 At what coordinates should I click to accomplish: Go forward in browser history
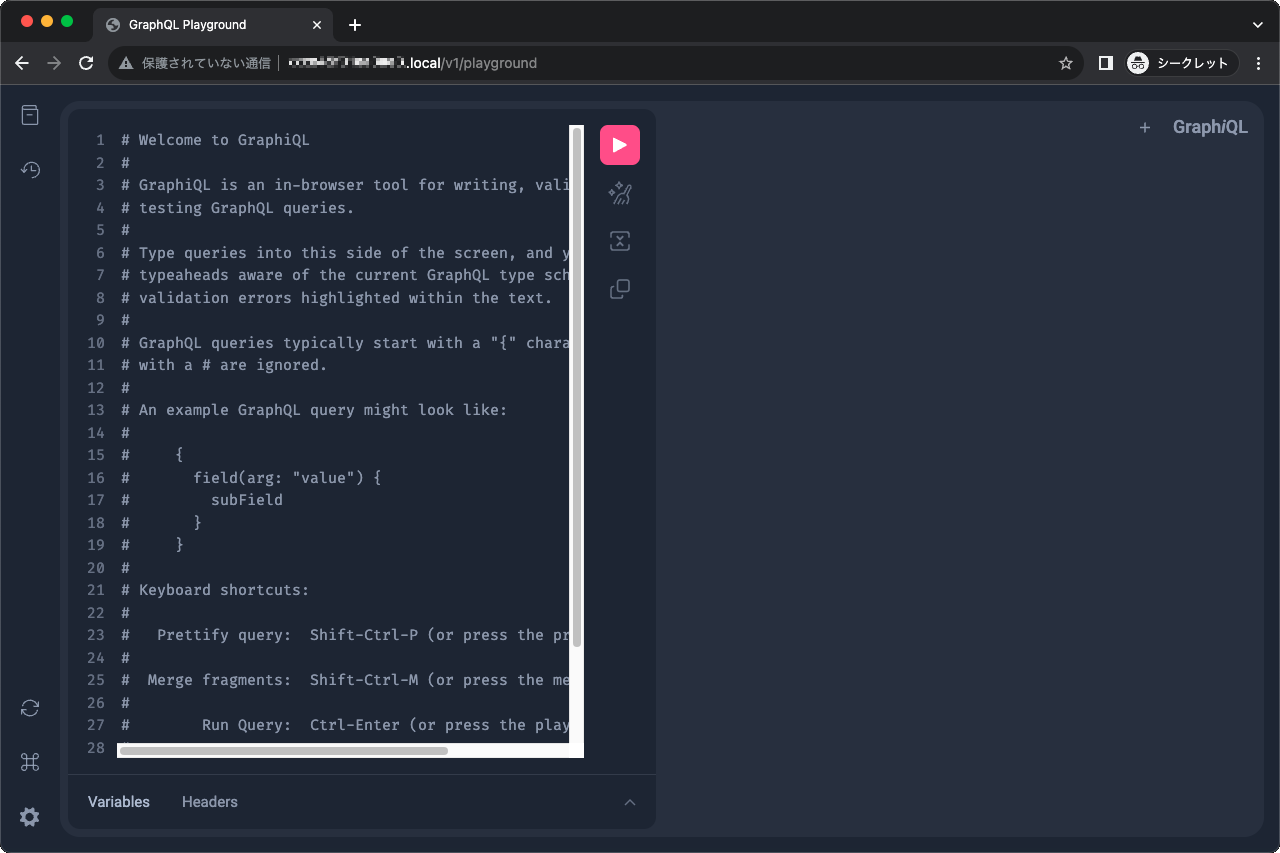(x=54, y=63)
